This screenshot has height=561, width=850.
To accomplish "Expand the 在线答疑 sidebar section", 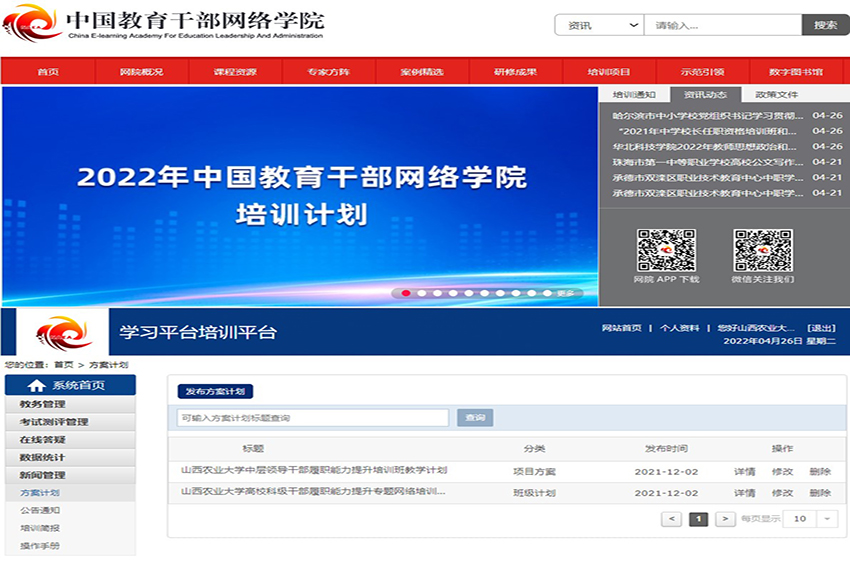I will [x=70, y=440].
